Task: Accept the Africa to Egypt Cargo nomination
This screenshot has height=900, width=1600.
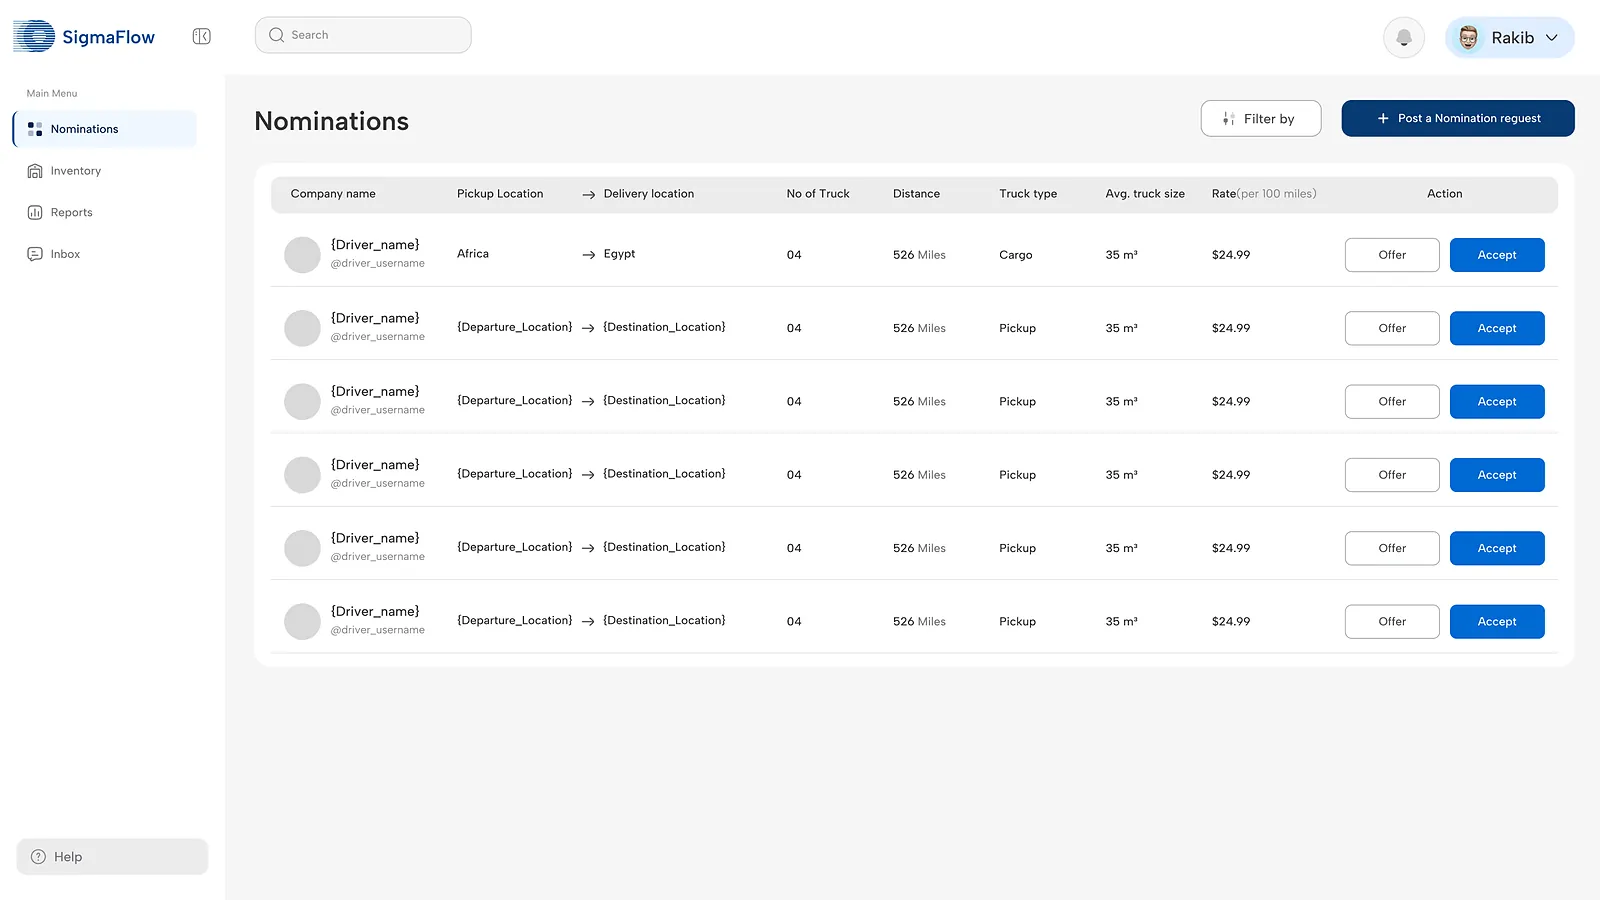Action: (x=1497, y=255)
